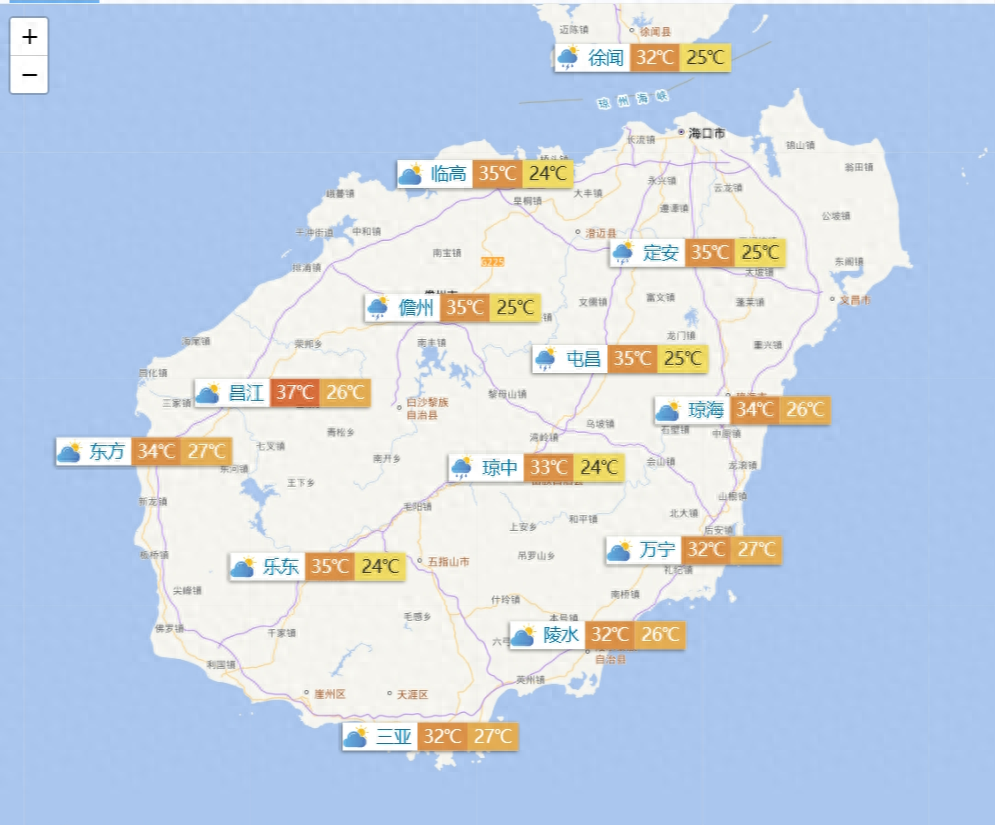This screenshot has height=825, width=995.
Task: Click the weather icon for 三亚
Action: click(x=355, y=738)
